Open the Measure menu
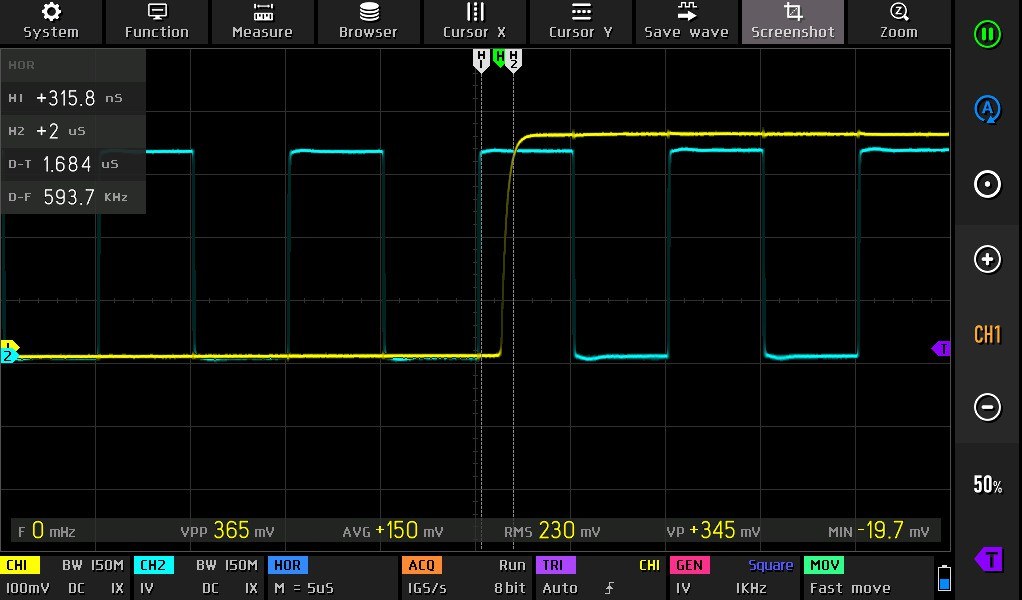This screenshot has width=1022, height=600. point(263,21)
